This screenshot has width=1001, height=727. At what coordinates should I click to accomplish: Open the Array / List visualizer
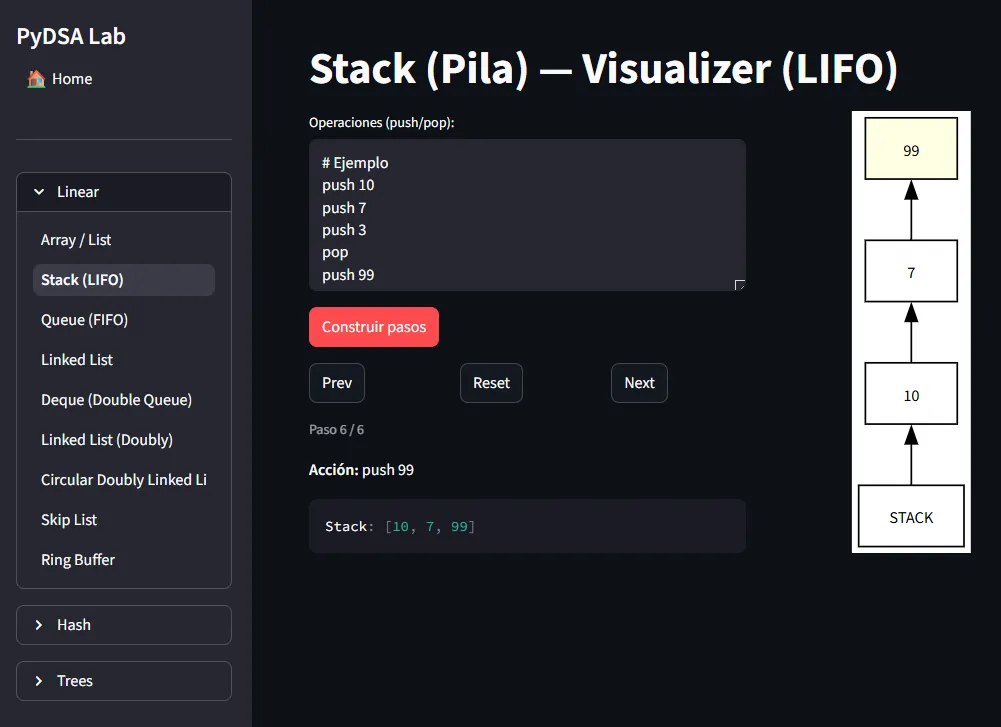tap(76, 239)
